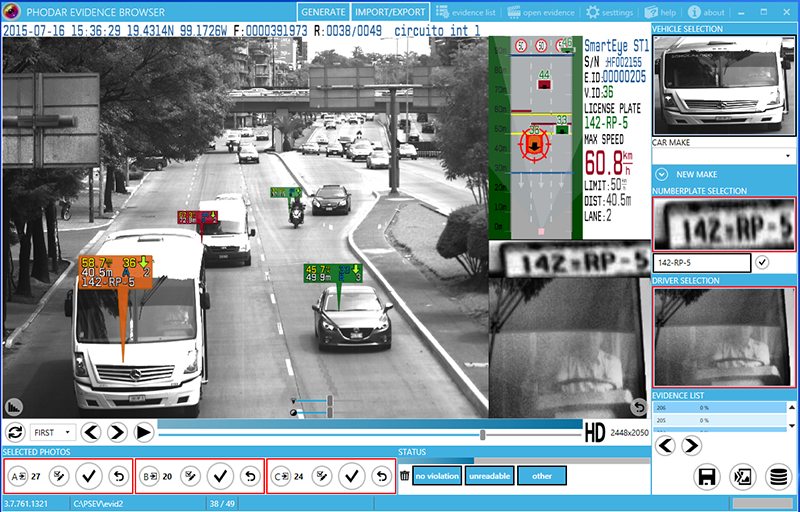Select the numberplate thumbnail image
This screenshot has width=800, height=512.
pyautogui.click(x=723, y=224)
